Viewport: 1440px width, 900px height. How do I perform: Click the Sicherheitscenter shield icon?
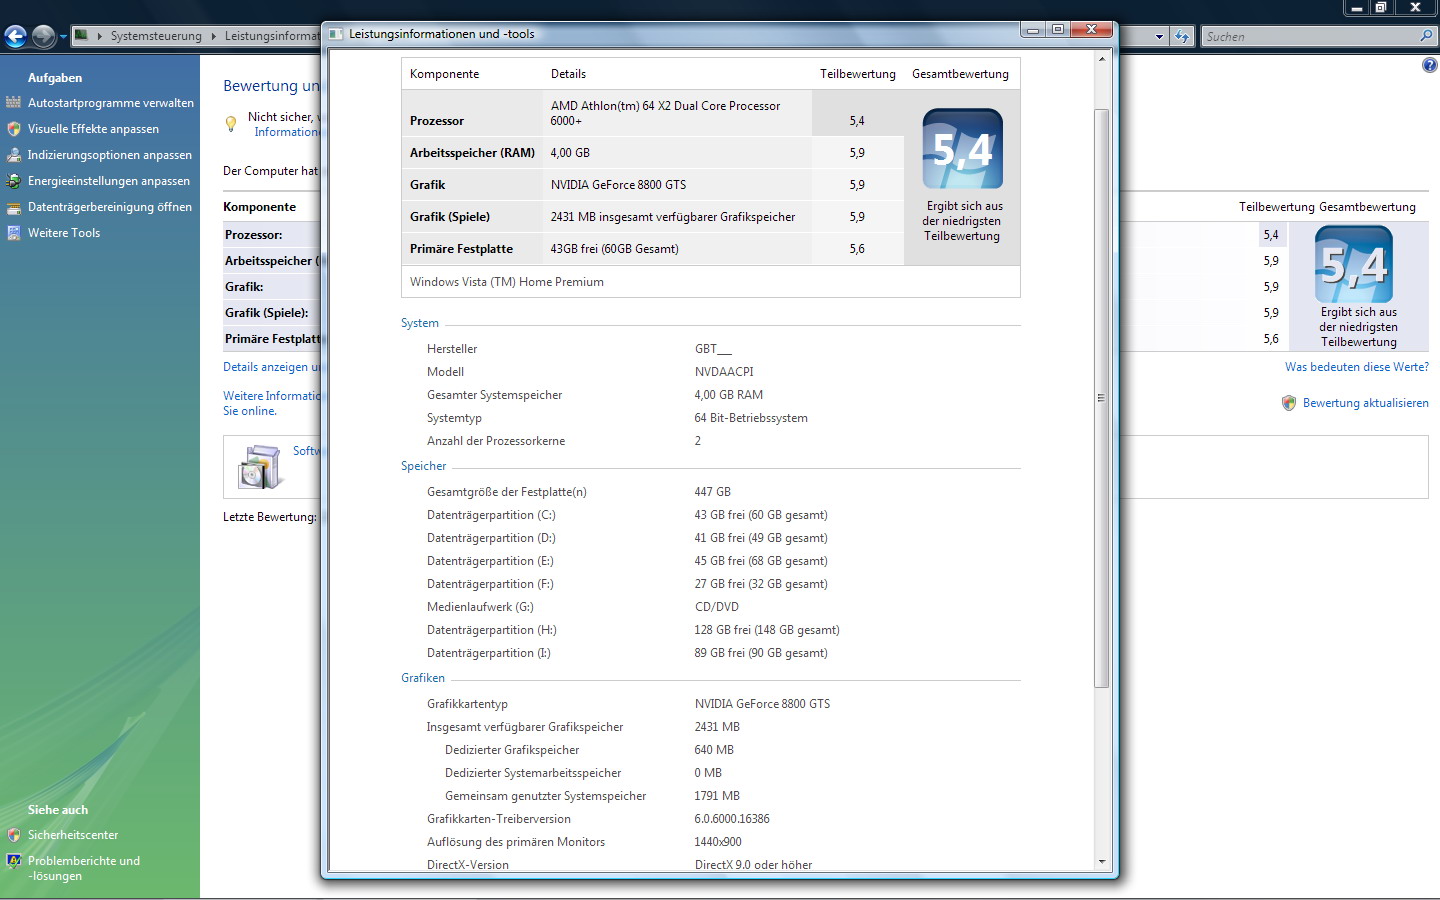13,835
